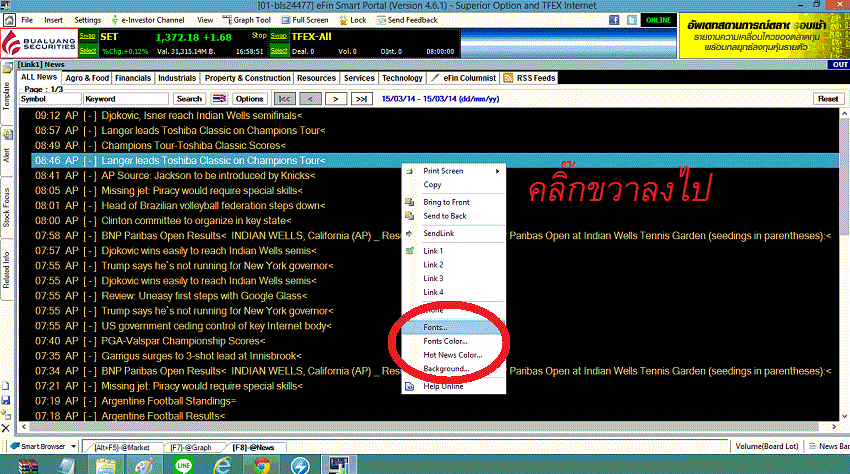Image resolution: width=850 pixels, height=474 pixels.
Task: Switch to [F7]-@Graph bottom tab
Action: pos(191,447)
